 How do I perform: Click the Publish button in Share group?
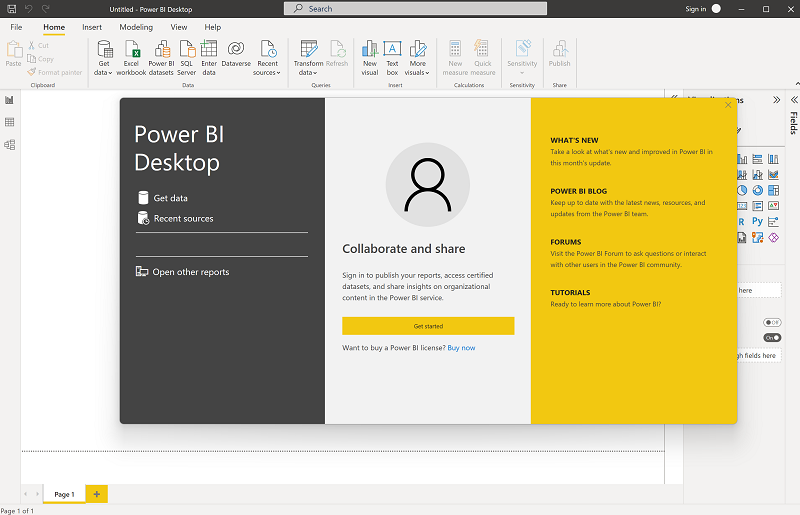[x=560, y=54]
